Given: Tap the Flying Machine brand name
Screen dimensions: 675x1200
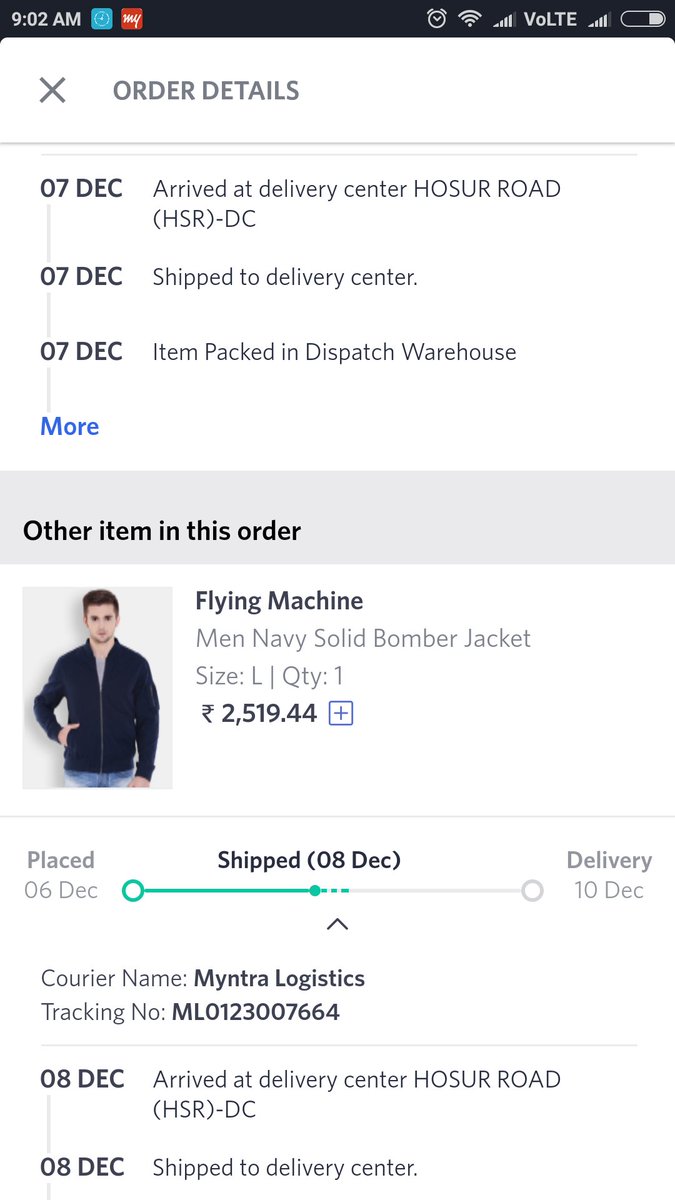Looking at the screenshot, I should tap(279, 601).
